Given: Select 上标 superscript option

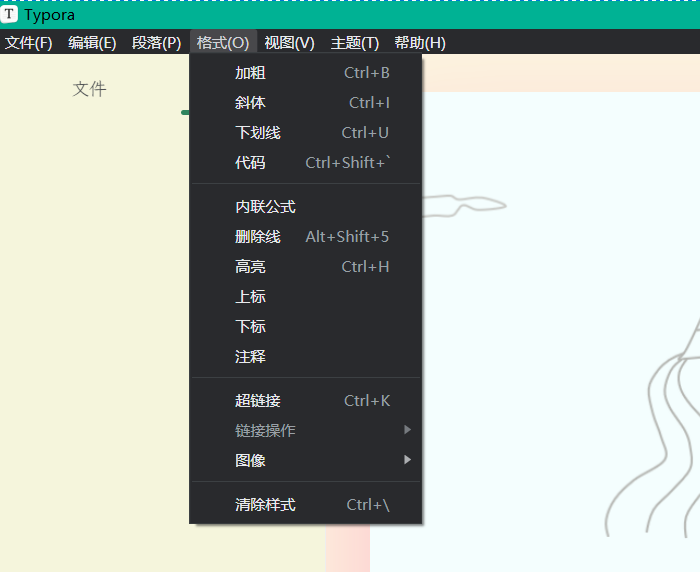Looking at the screenshot, I should coord(305,296).
